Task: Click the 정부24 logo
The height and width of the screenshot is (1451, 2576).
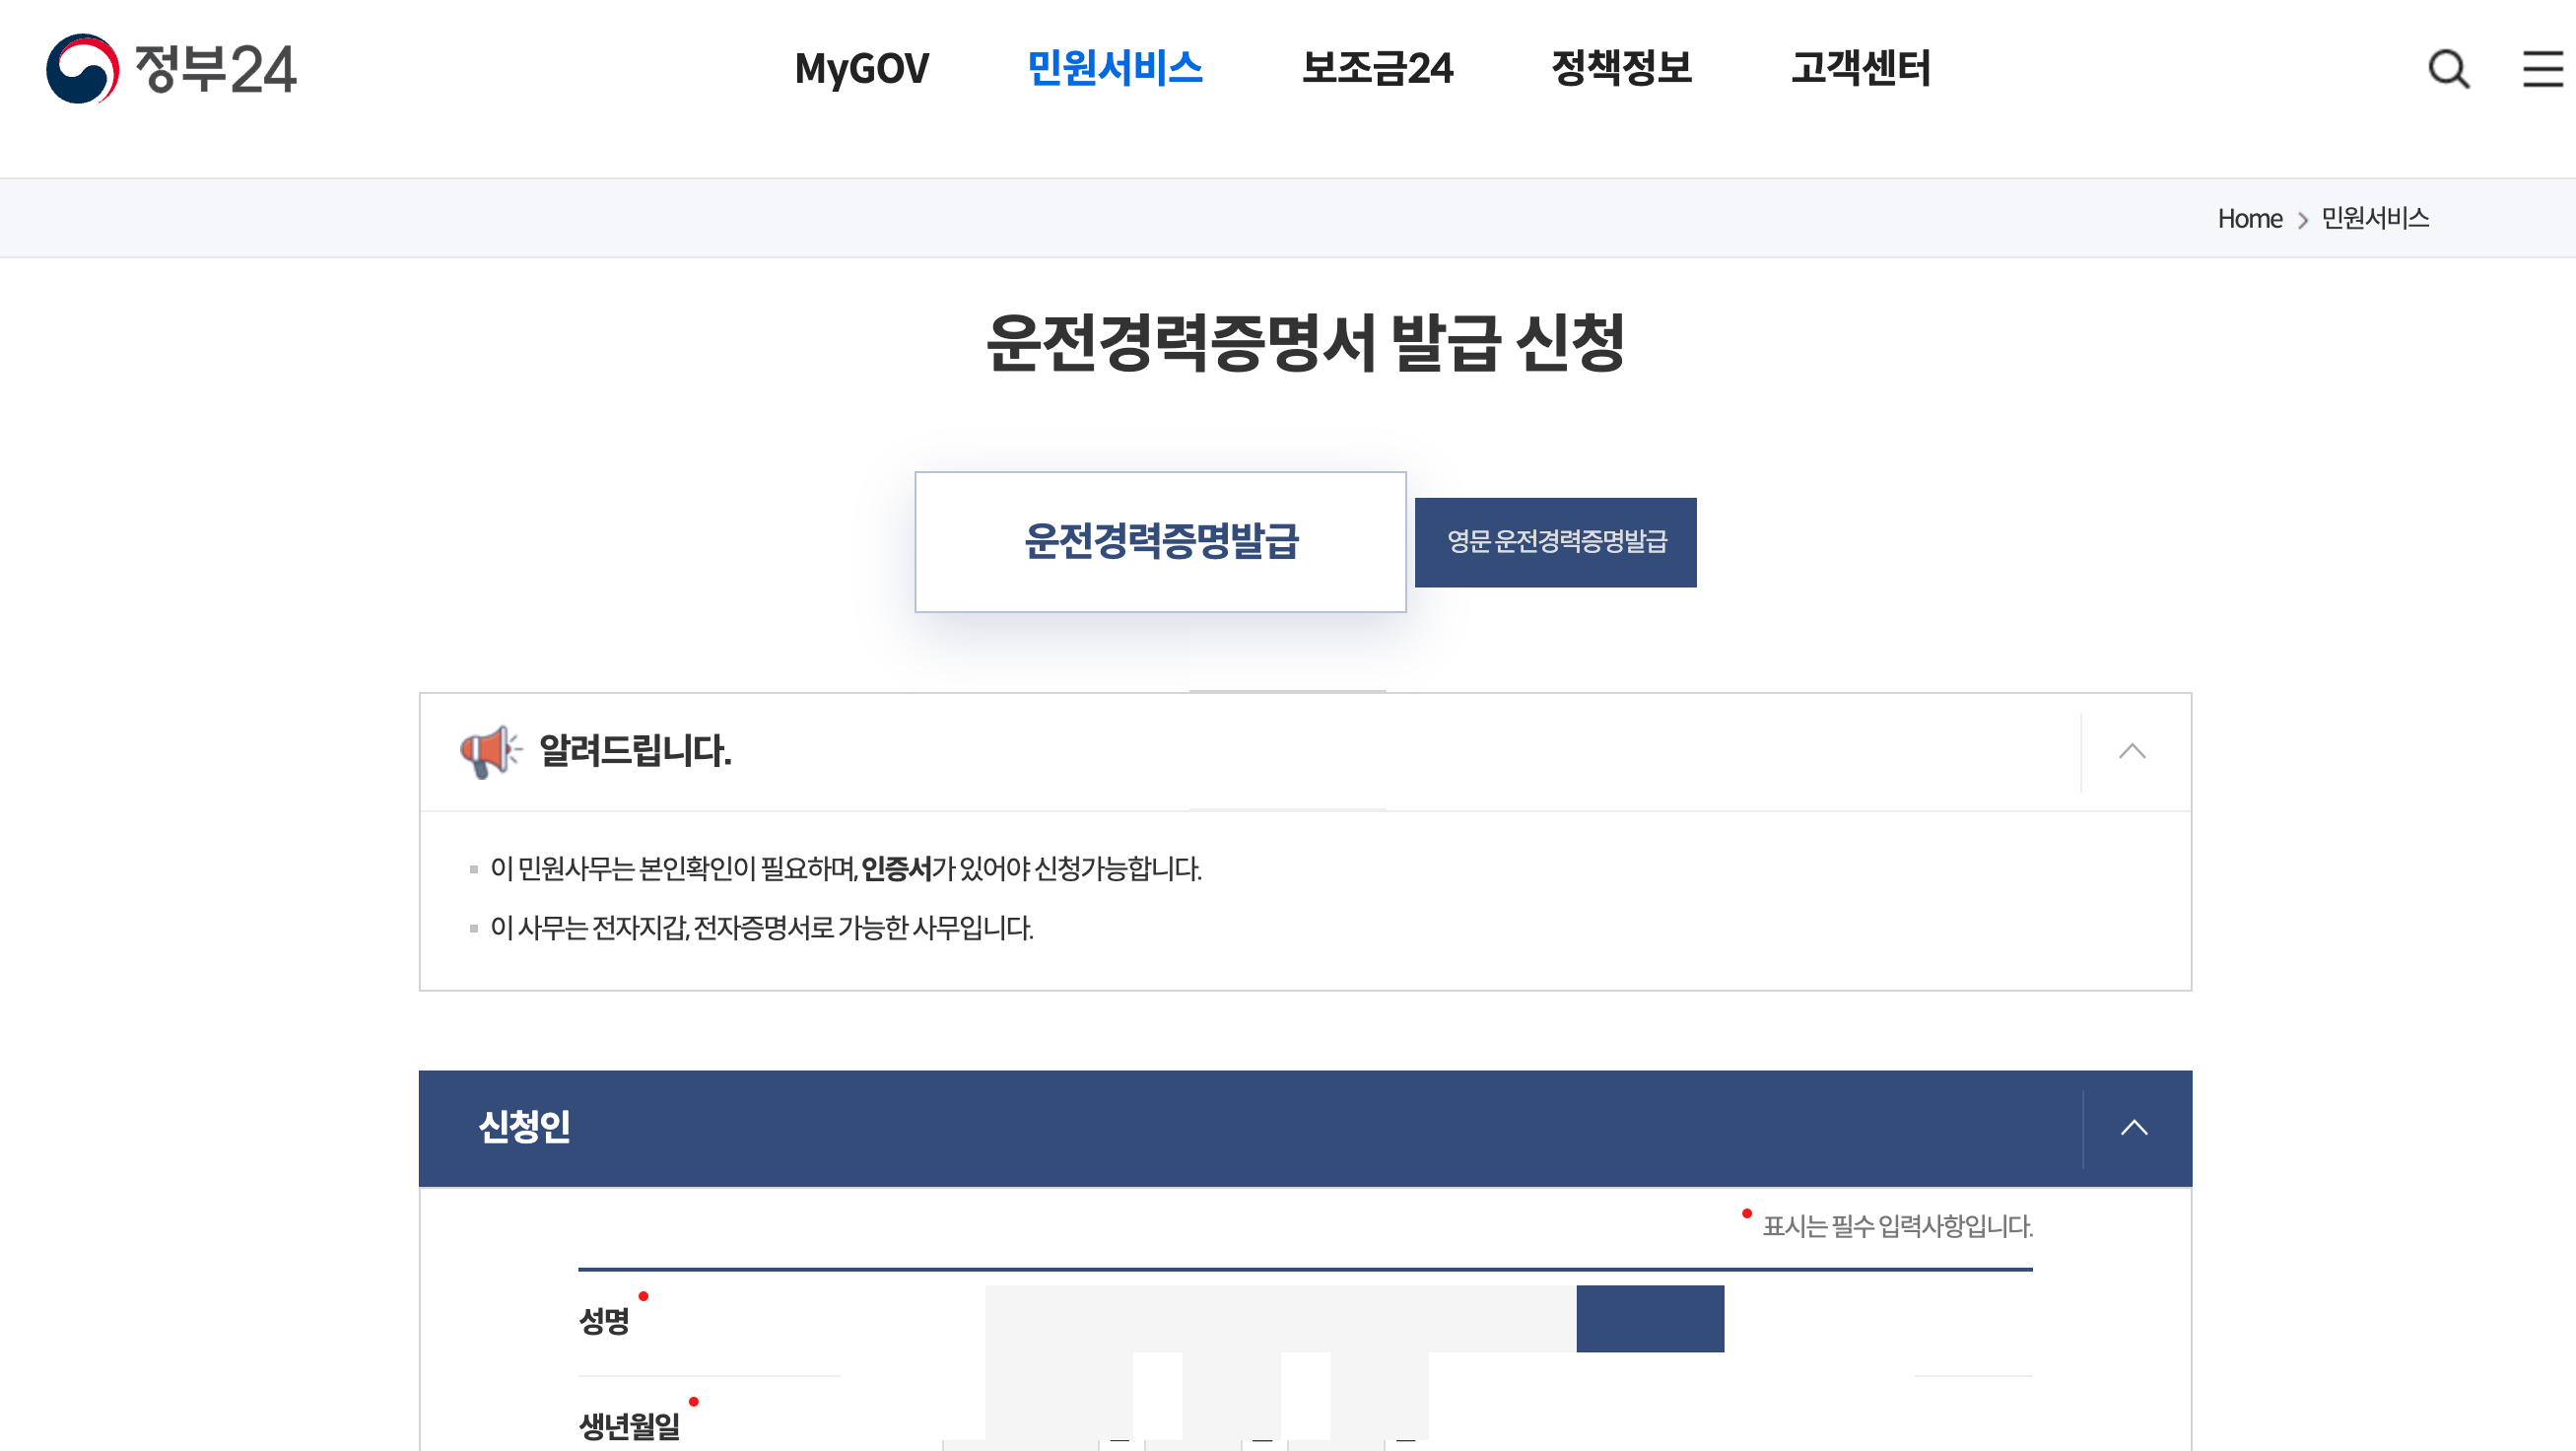Action: [171, 68]
